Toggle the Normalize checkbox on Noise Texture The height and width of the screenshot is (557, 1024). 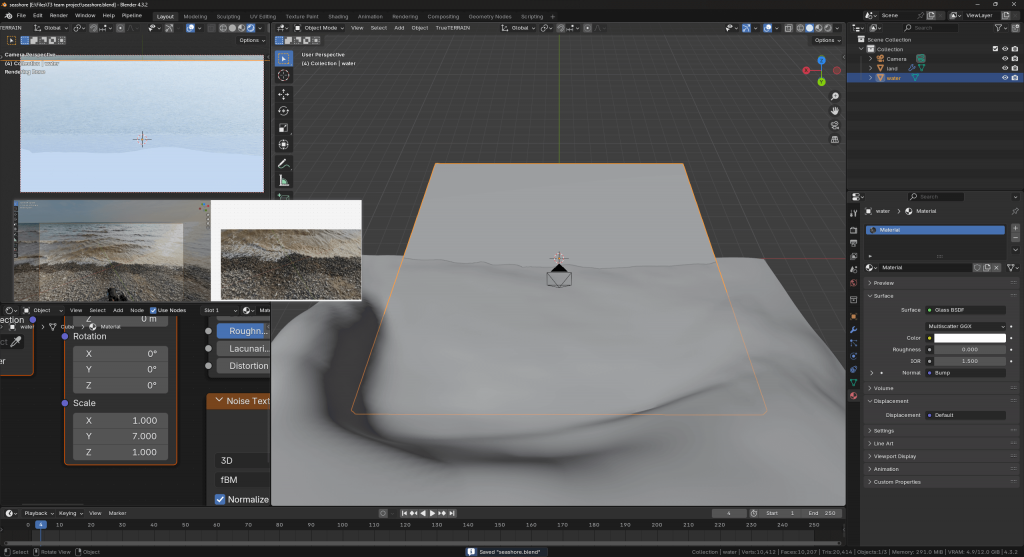point(220,499)
